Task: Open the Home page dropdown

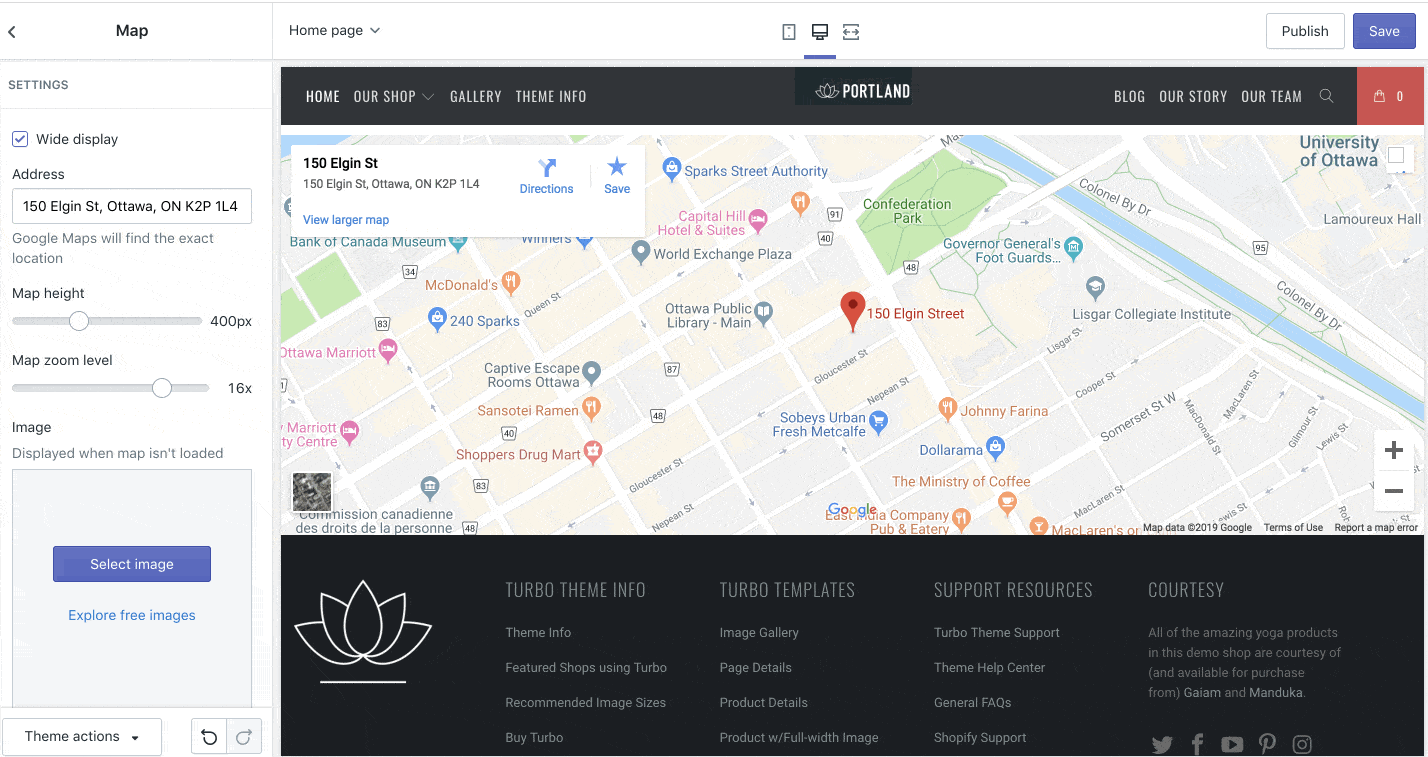Action: [x=334, y=31]
